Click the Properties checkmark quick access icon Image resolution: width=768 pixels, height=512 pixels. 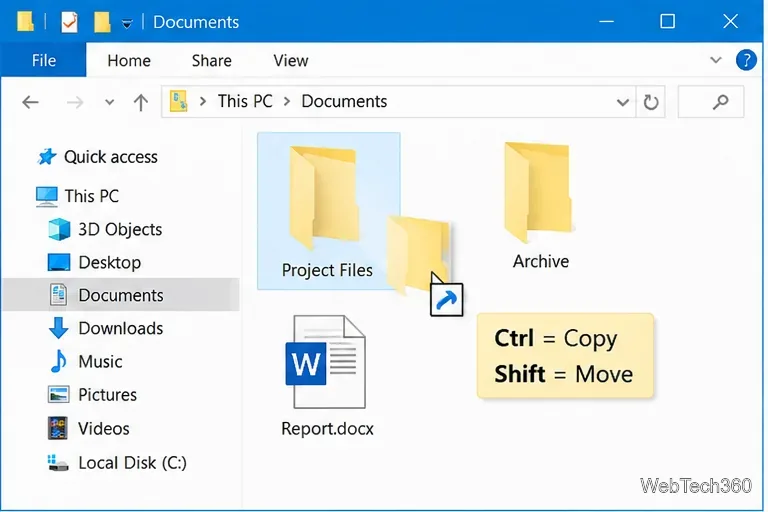tap(69, 22)
